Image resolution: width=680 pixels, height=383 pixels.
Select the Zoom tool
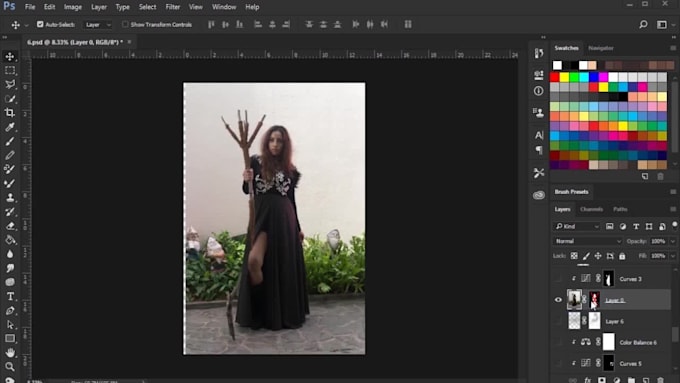click(10, 367)
